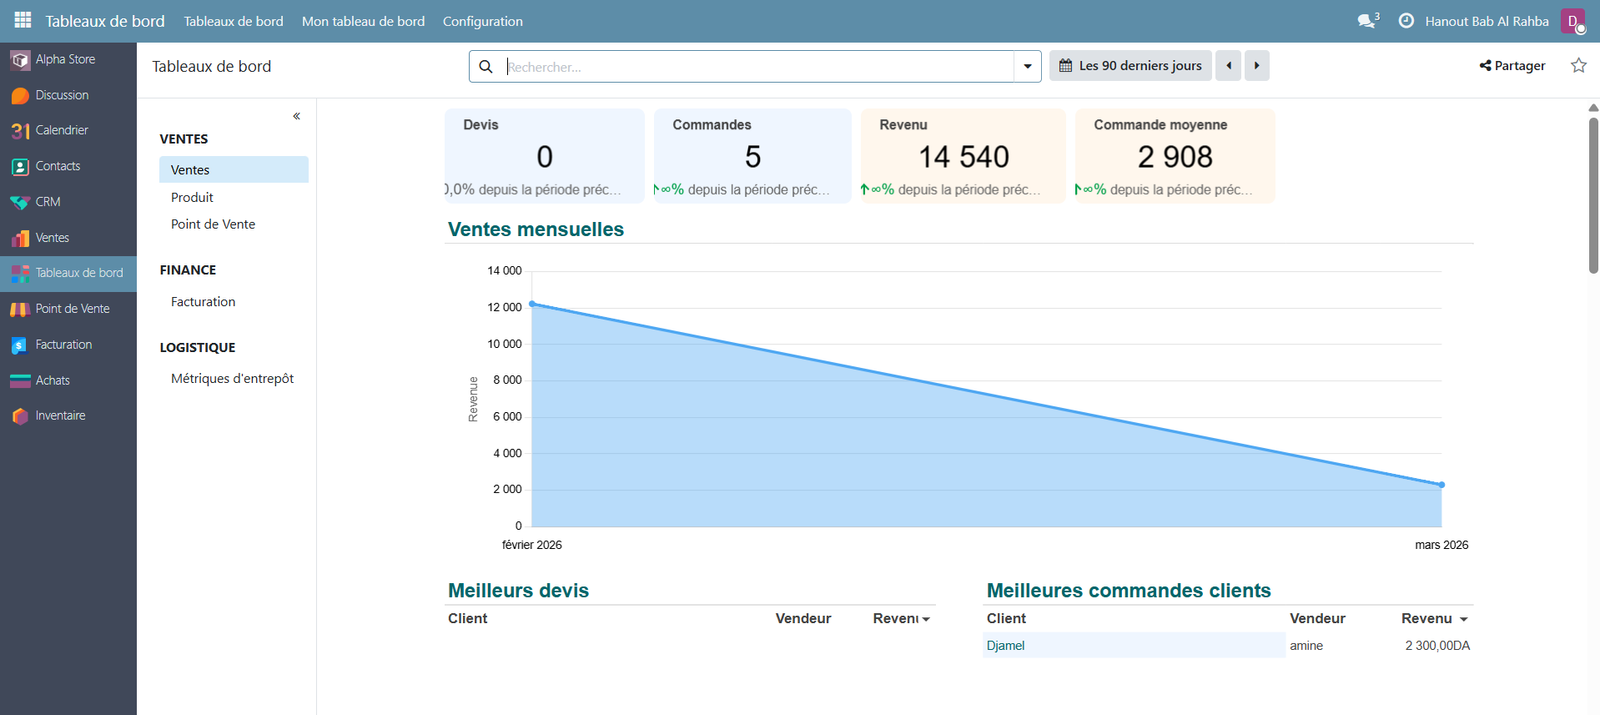The width and height of the screenshot is (1600, 715).
Task: Go to the next date period
Action: [x=1257, y=66]
